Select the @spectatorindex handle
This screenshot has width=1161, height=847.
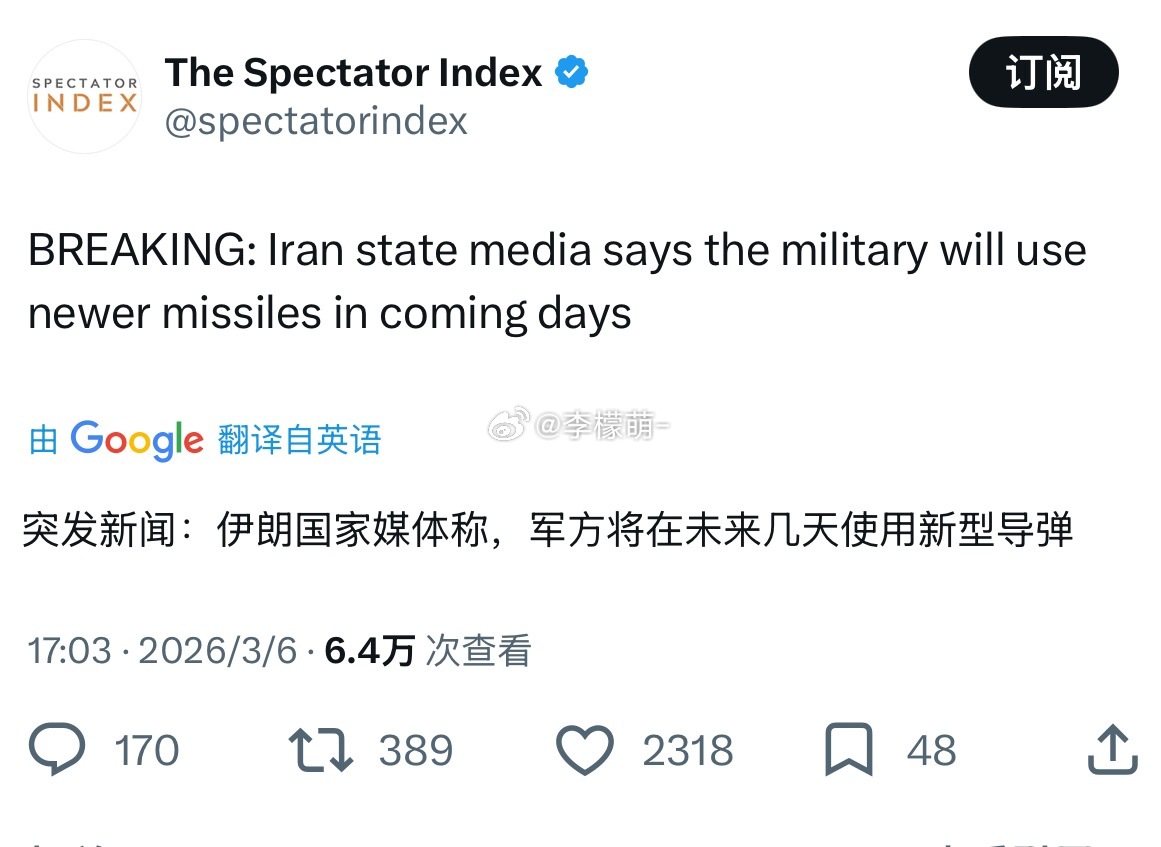318,121
